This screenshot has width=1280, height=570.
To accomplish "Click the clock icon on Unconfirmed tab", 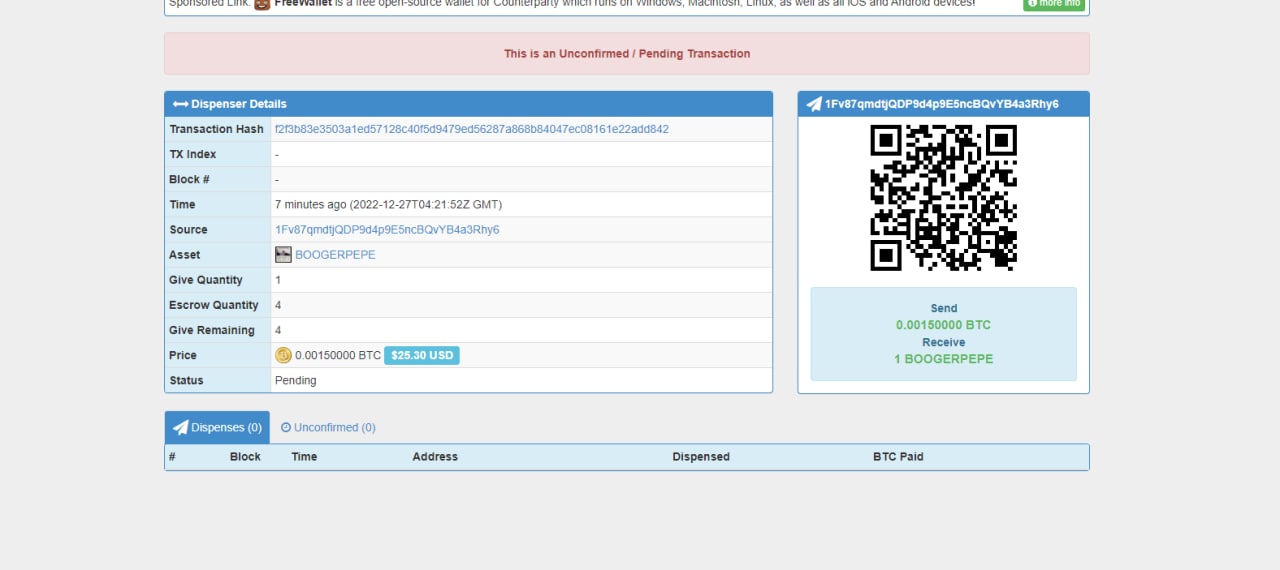I will tap(286, 427).
